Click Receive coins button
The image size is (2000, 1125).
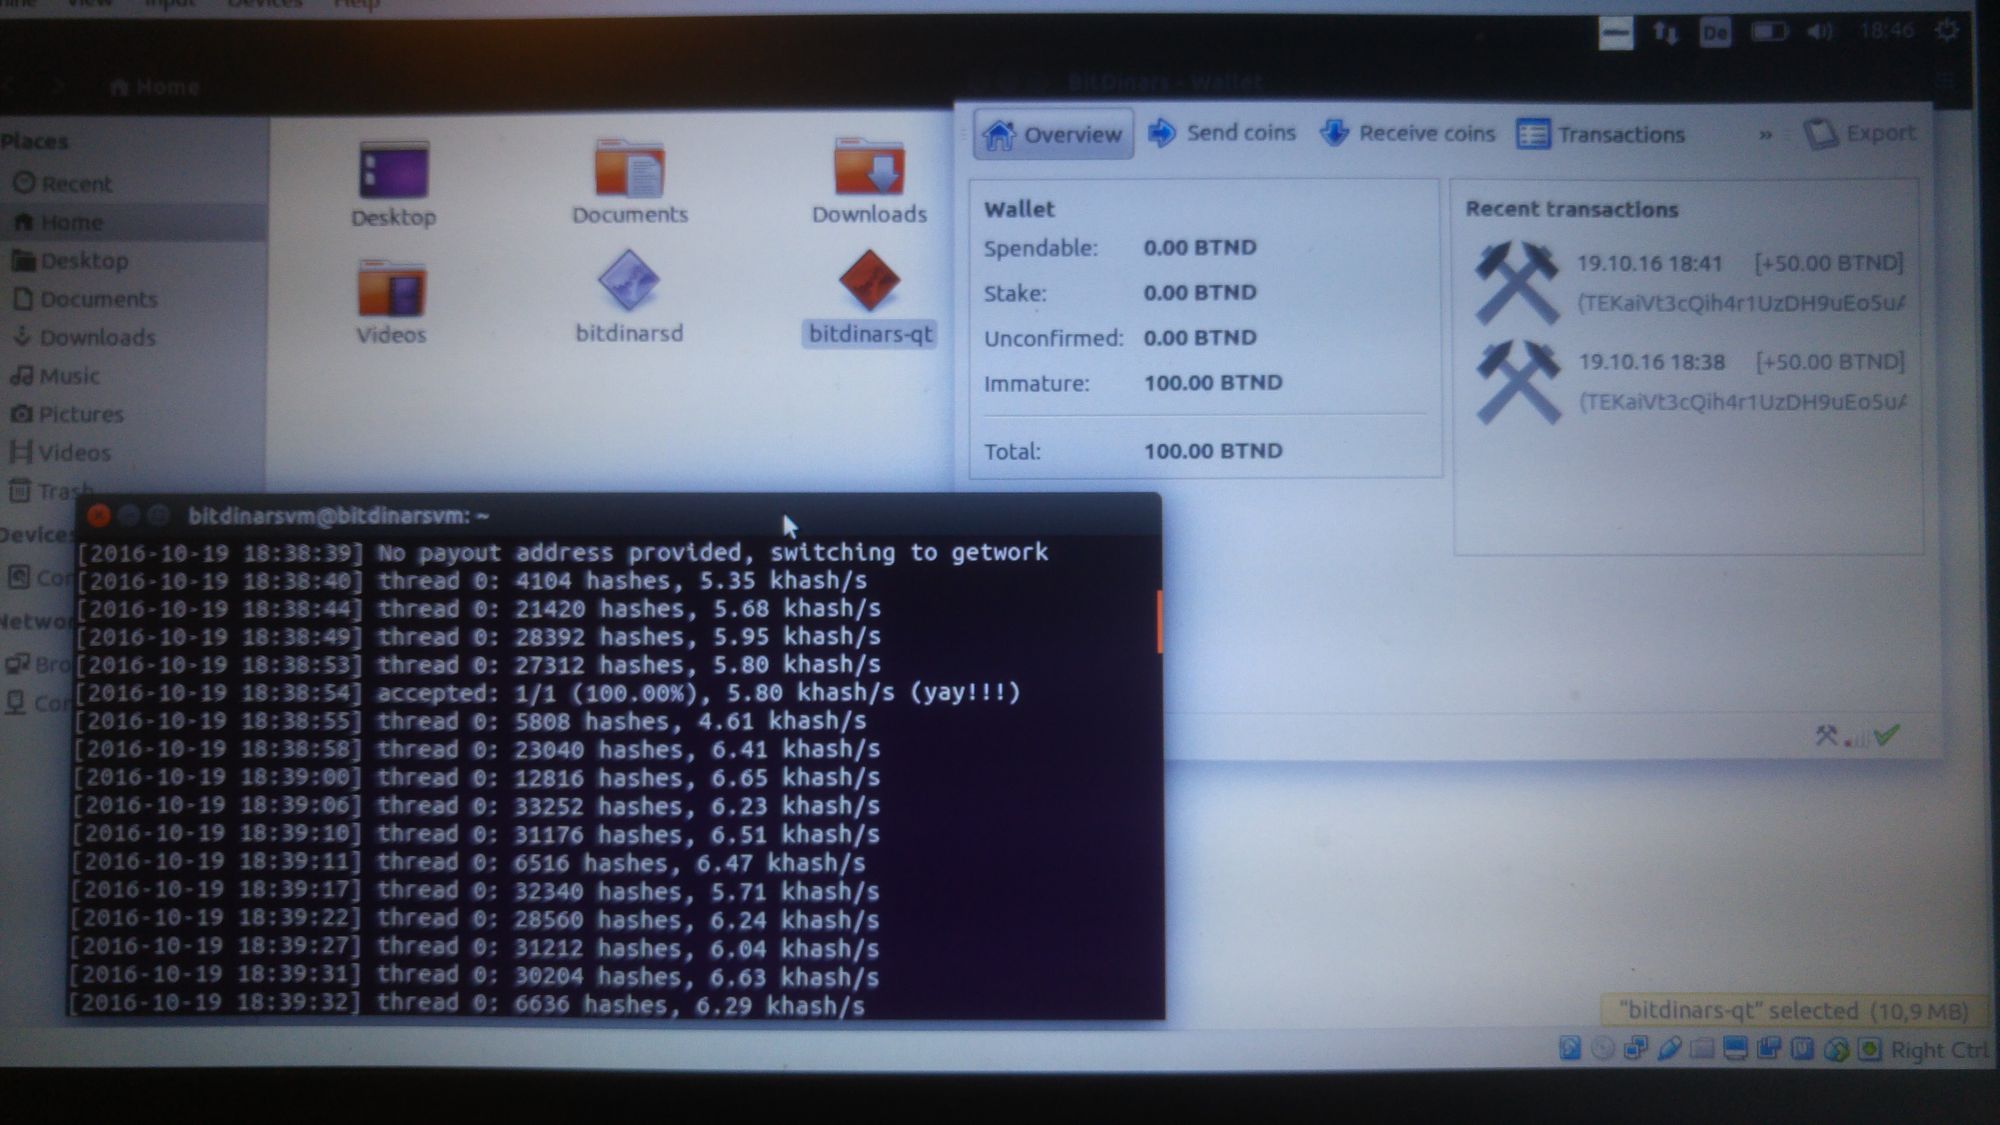pyautogui.click(x=1407, y=133)
